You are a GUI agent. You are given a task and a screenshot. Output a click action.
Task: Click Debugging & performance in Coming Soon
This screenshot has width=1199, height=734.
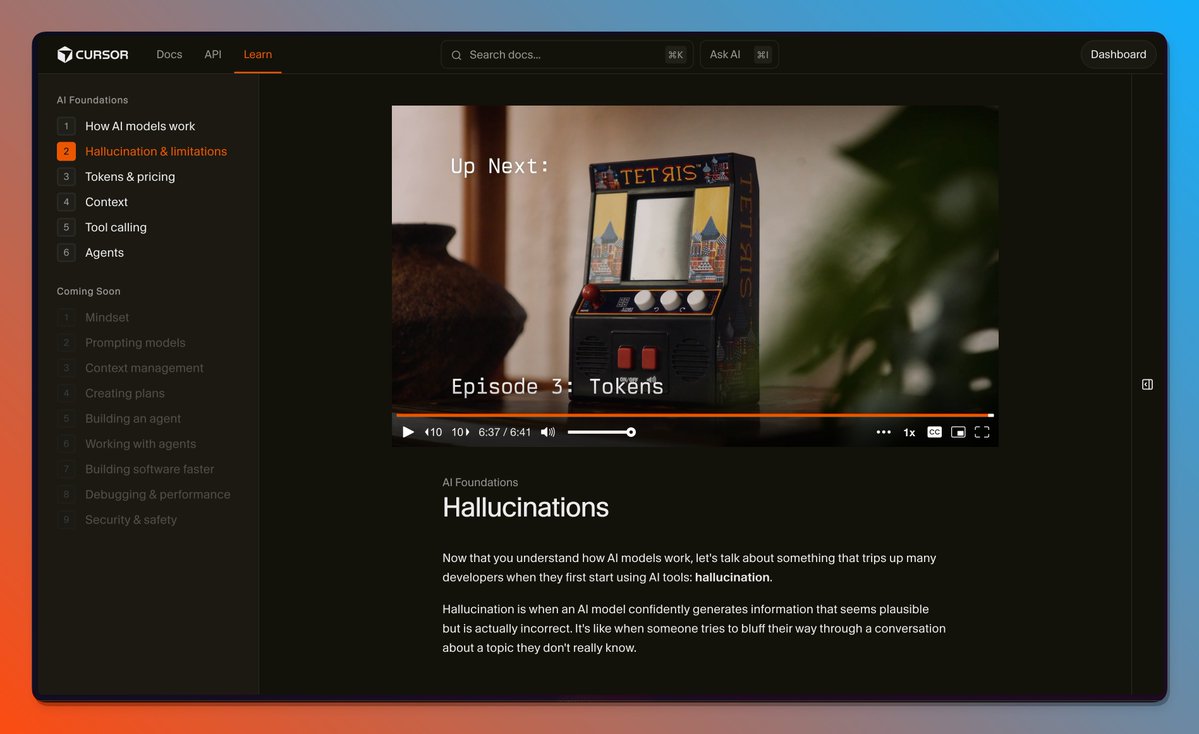pyautogui.click(x=158, y=494)
